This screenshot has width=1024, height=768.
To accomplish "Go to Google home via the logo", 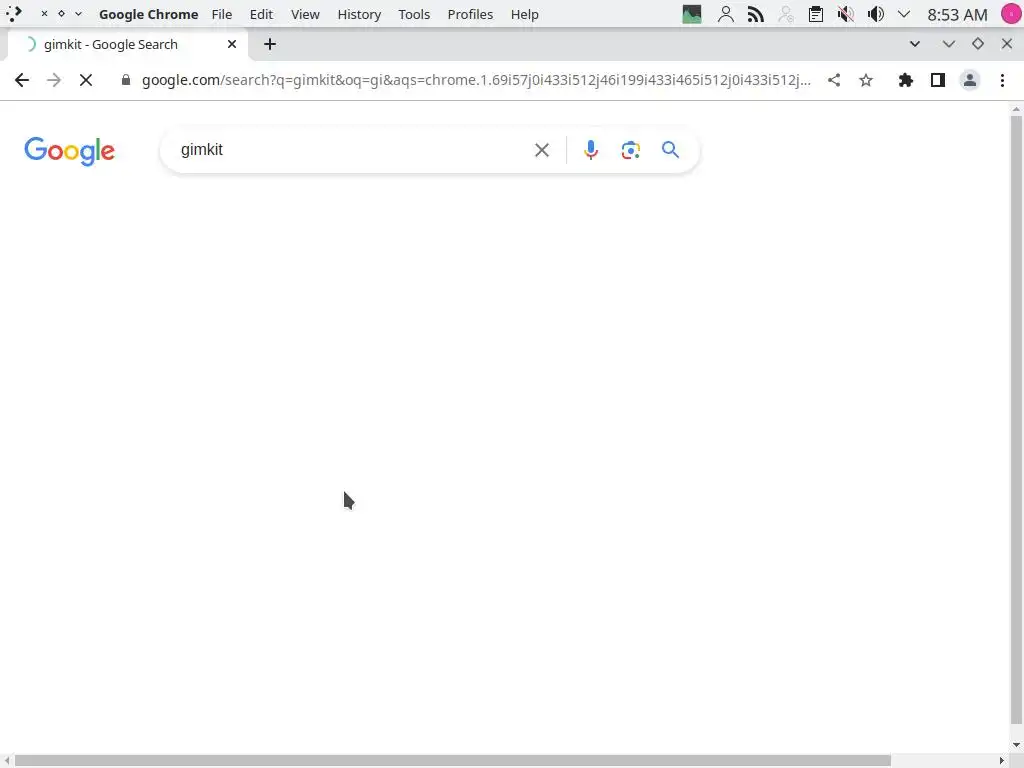I will (x=69, y=152).
